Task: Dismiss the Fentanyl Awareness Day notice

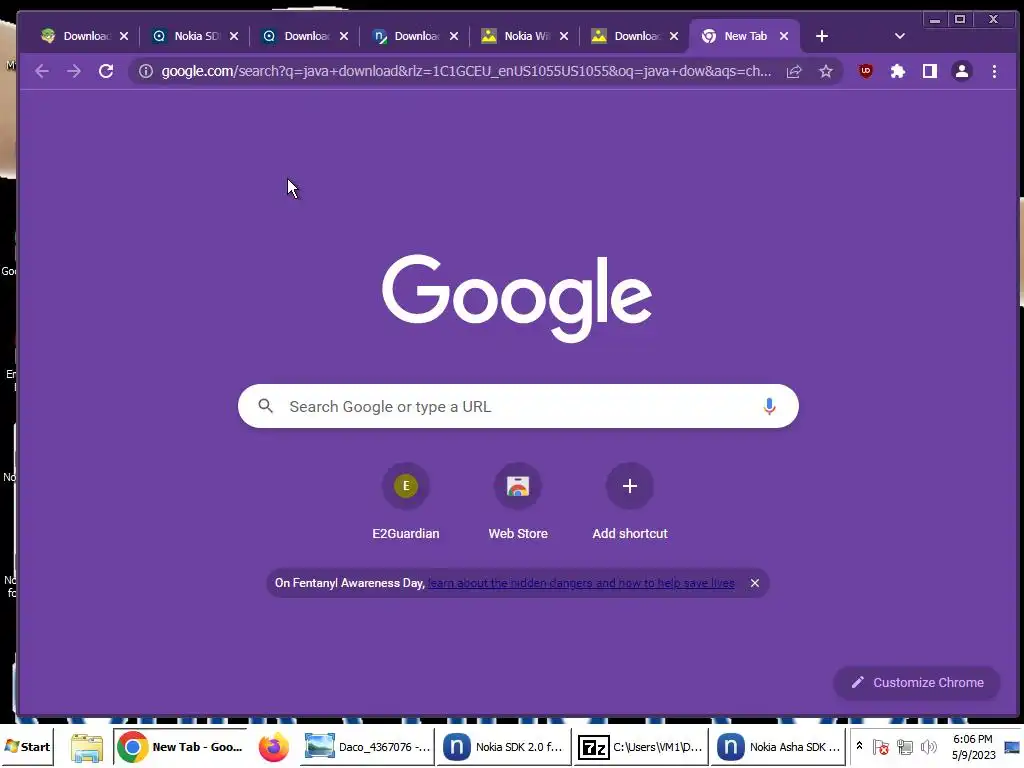Action: tap(755, 583)
